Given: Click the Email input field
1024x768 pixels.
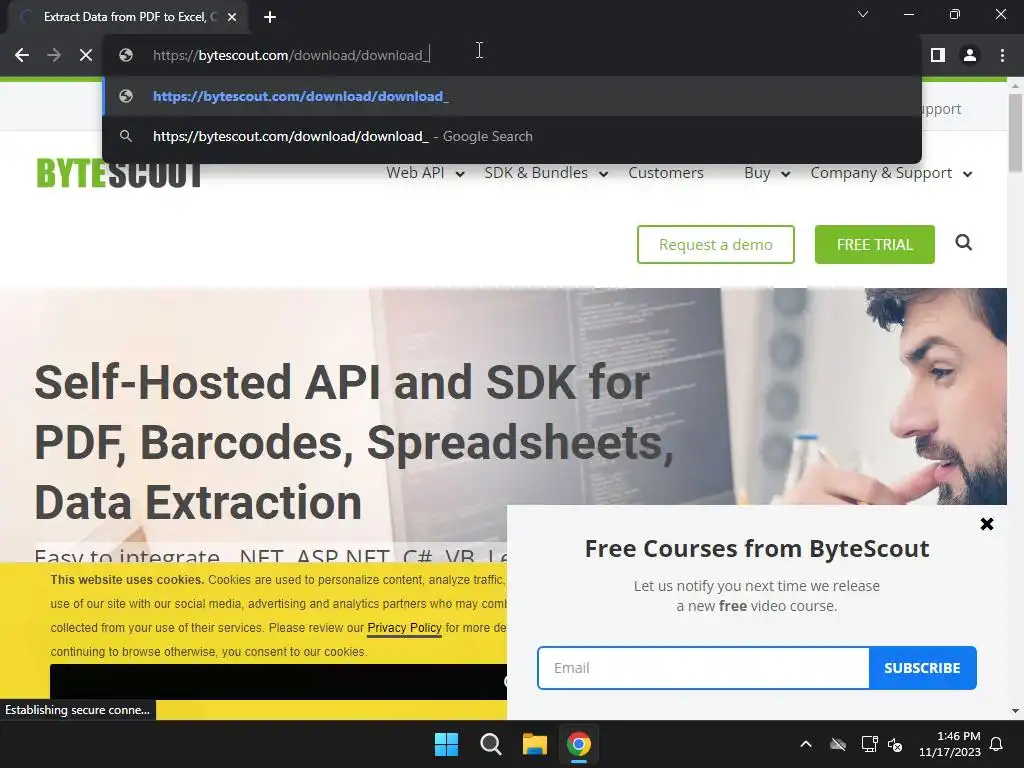Looking at the screenshot, I should (x=703, y=668).
